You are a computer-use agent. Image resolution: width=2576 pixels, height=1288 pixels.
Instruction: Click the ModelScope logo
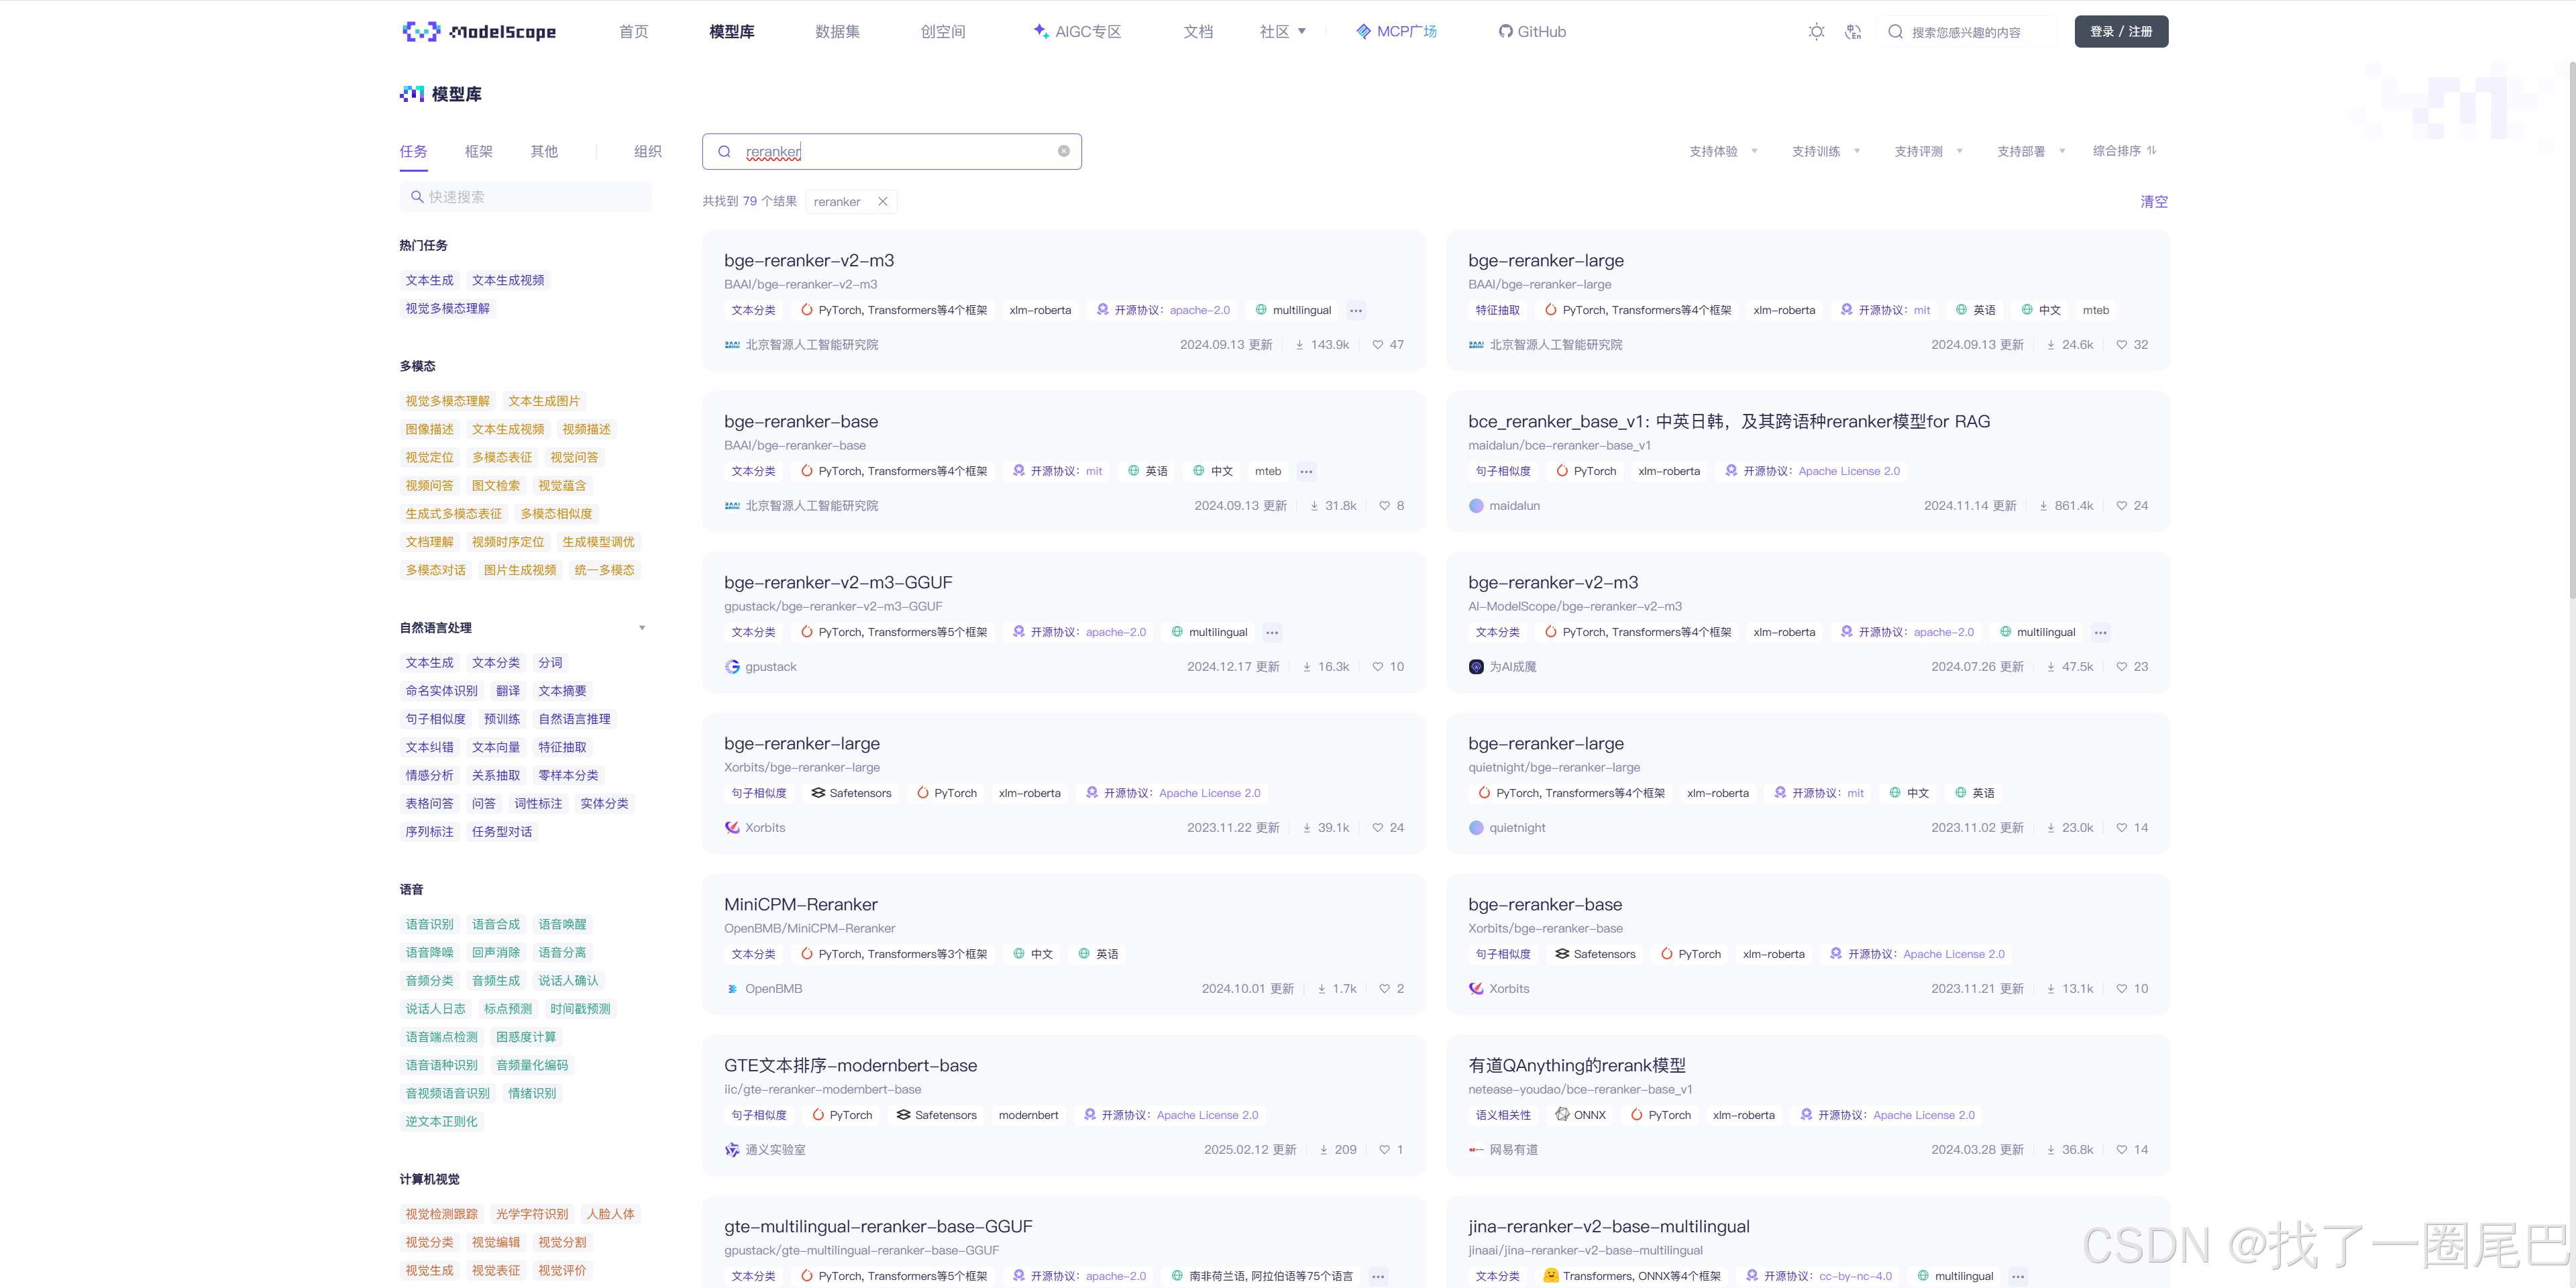click(478, 32)
